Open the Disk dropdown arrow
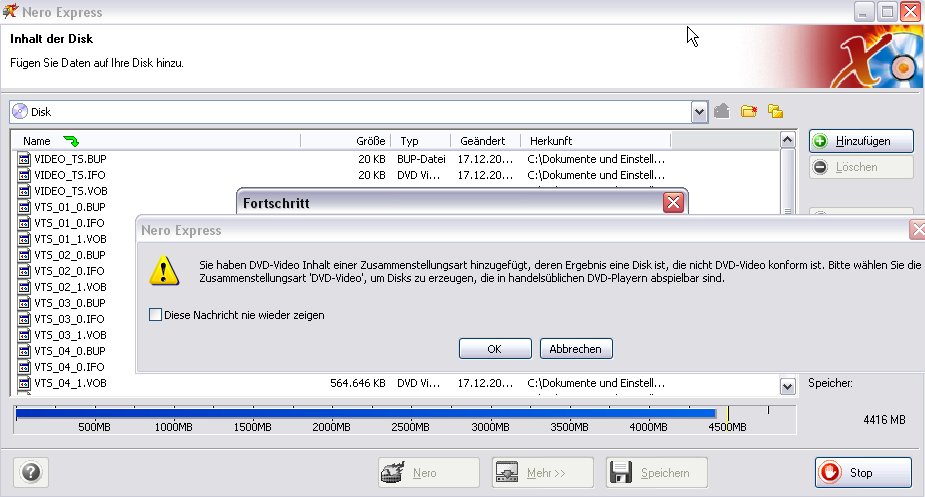The width and height of the screenshot is (925, 497). point(699,112)
